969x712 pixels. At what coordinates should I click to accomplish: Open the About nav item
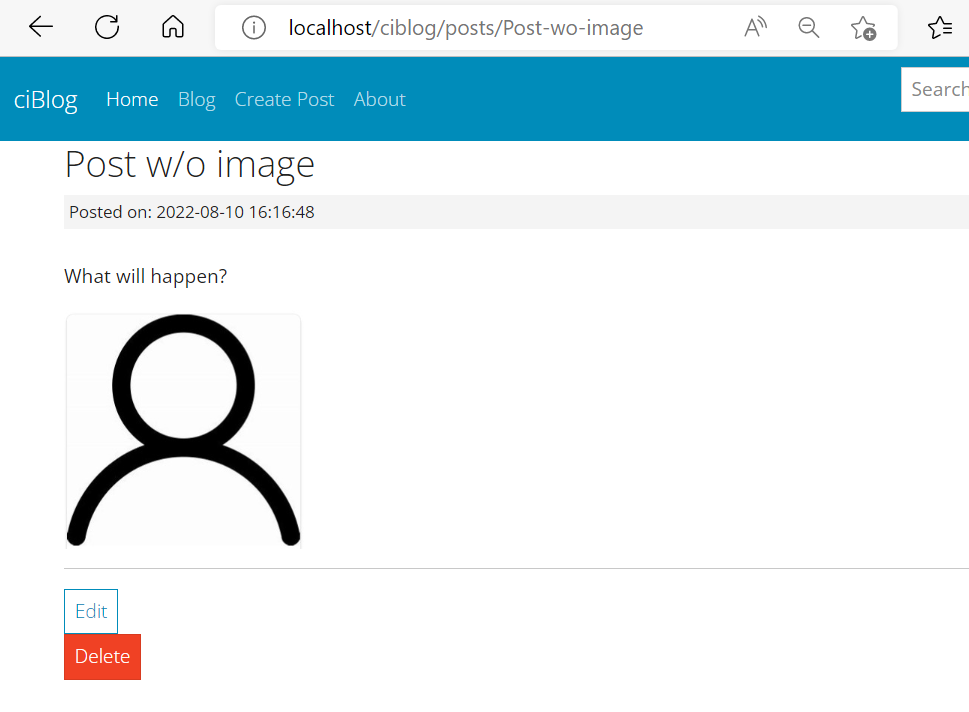[379, 100]
